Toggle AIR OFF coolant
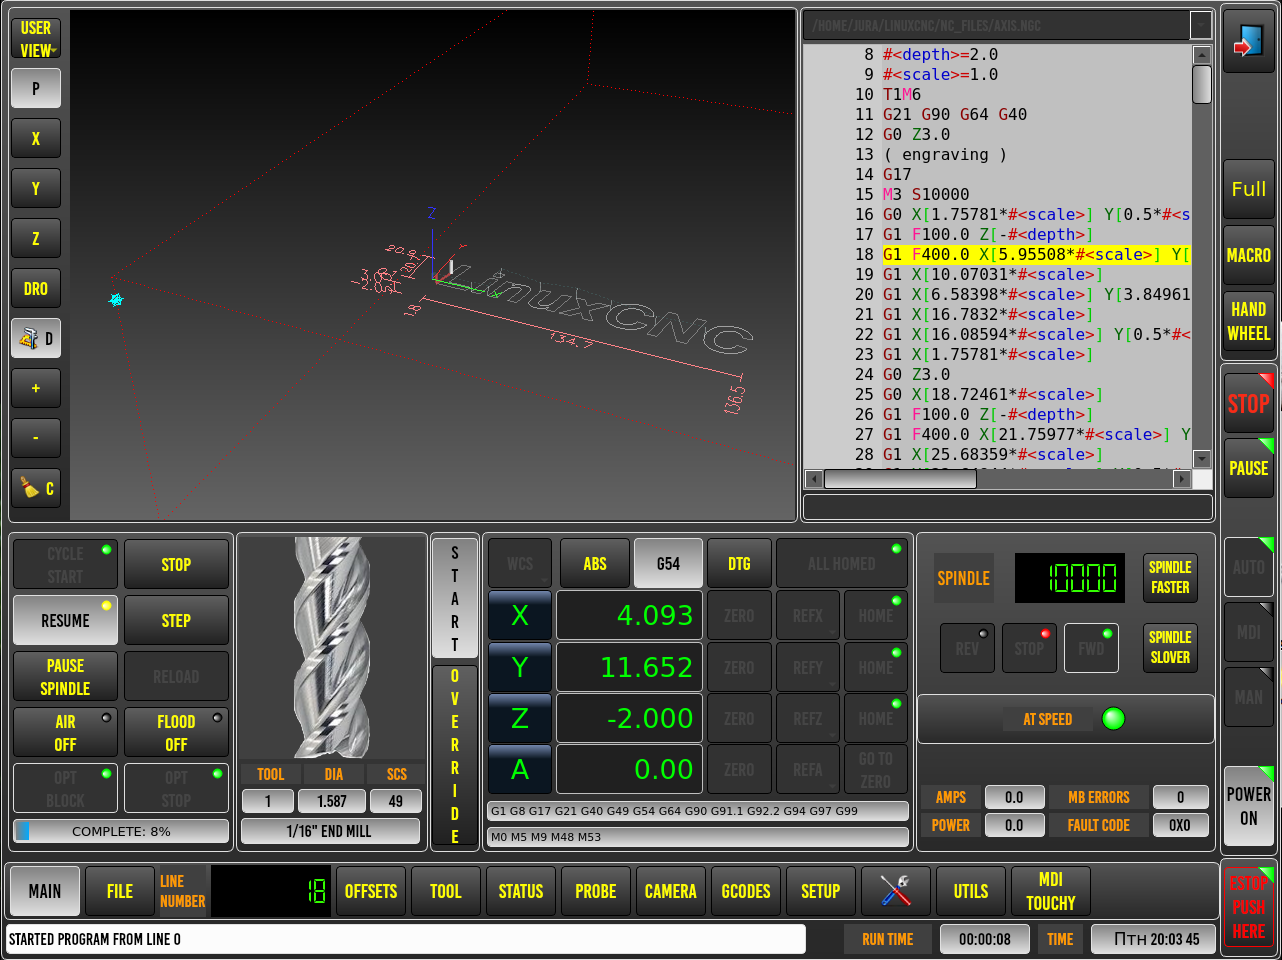Image resolution: width=1282 pixels, height=960 pixels. pyautogui.click(x=65, y=733)
